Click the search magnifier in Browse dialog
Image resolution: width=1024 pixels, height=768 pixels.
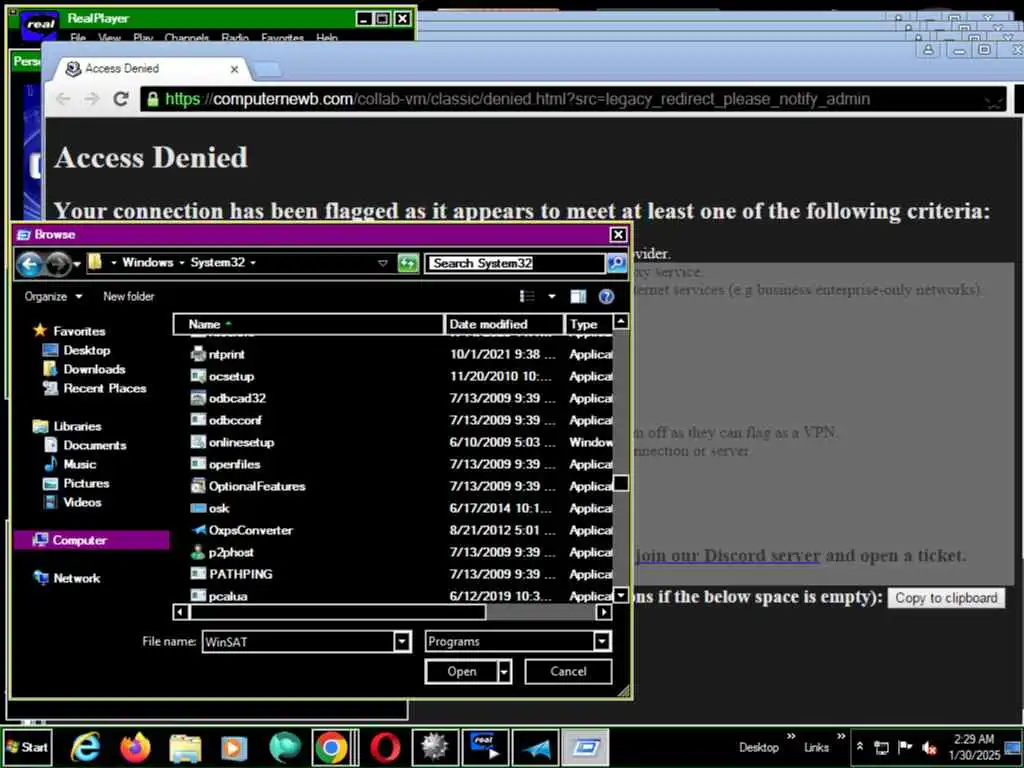point(616,263)
